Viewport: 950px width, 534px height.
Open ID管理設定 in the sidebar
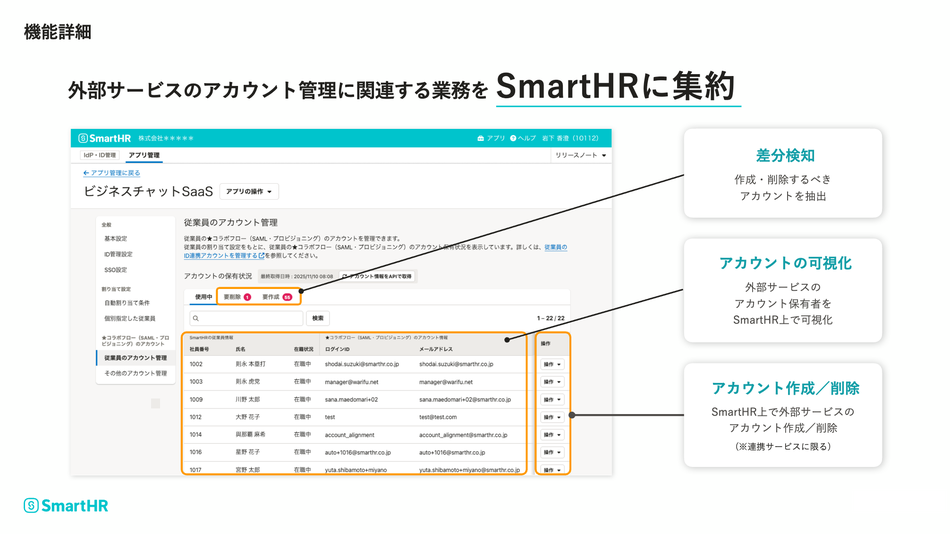(x=118, y=255)
